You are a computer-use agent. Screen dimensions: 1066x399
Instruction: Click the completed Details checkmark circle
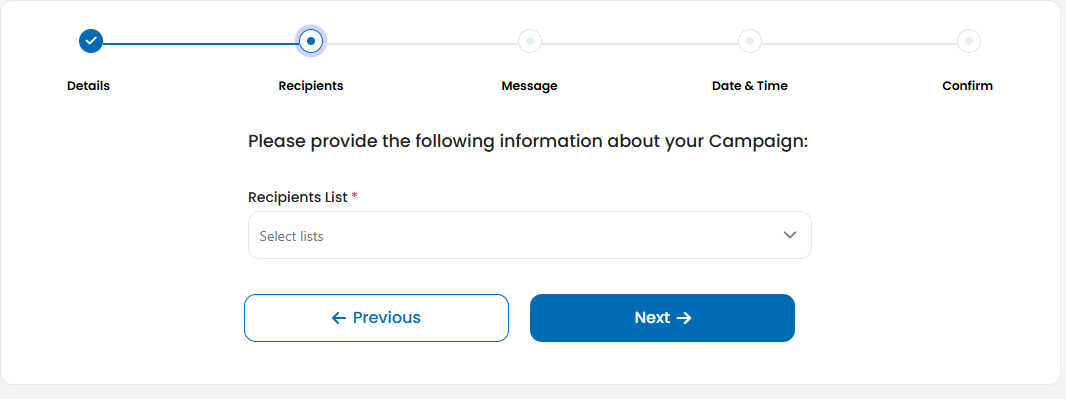click(90, 41)
